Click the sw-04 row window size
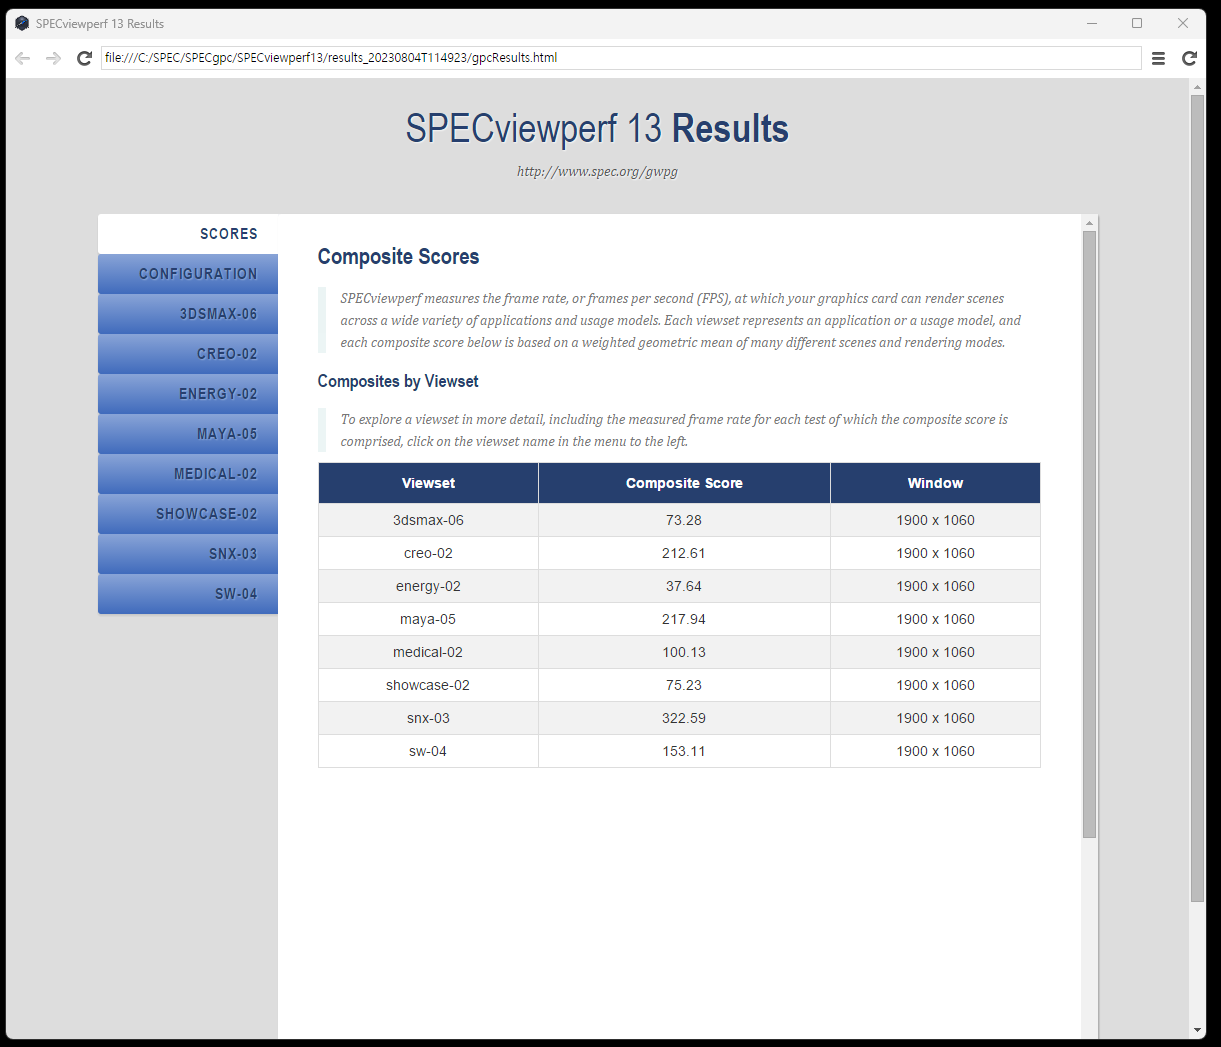 (935, 751)
